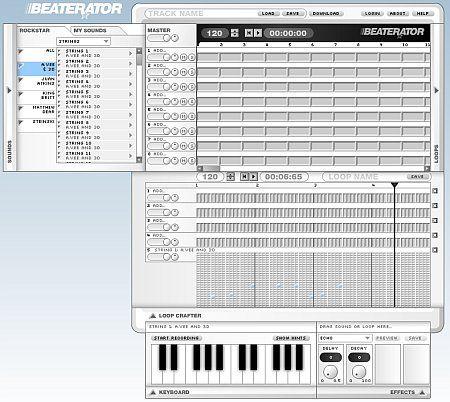This screenshot has height=402, width=450.
Task: Switch to the My Sounds tab
Action: click(x=90, y=30)
